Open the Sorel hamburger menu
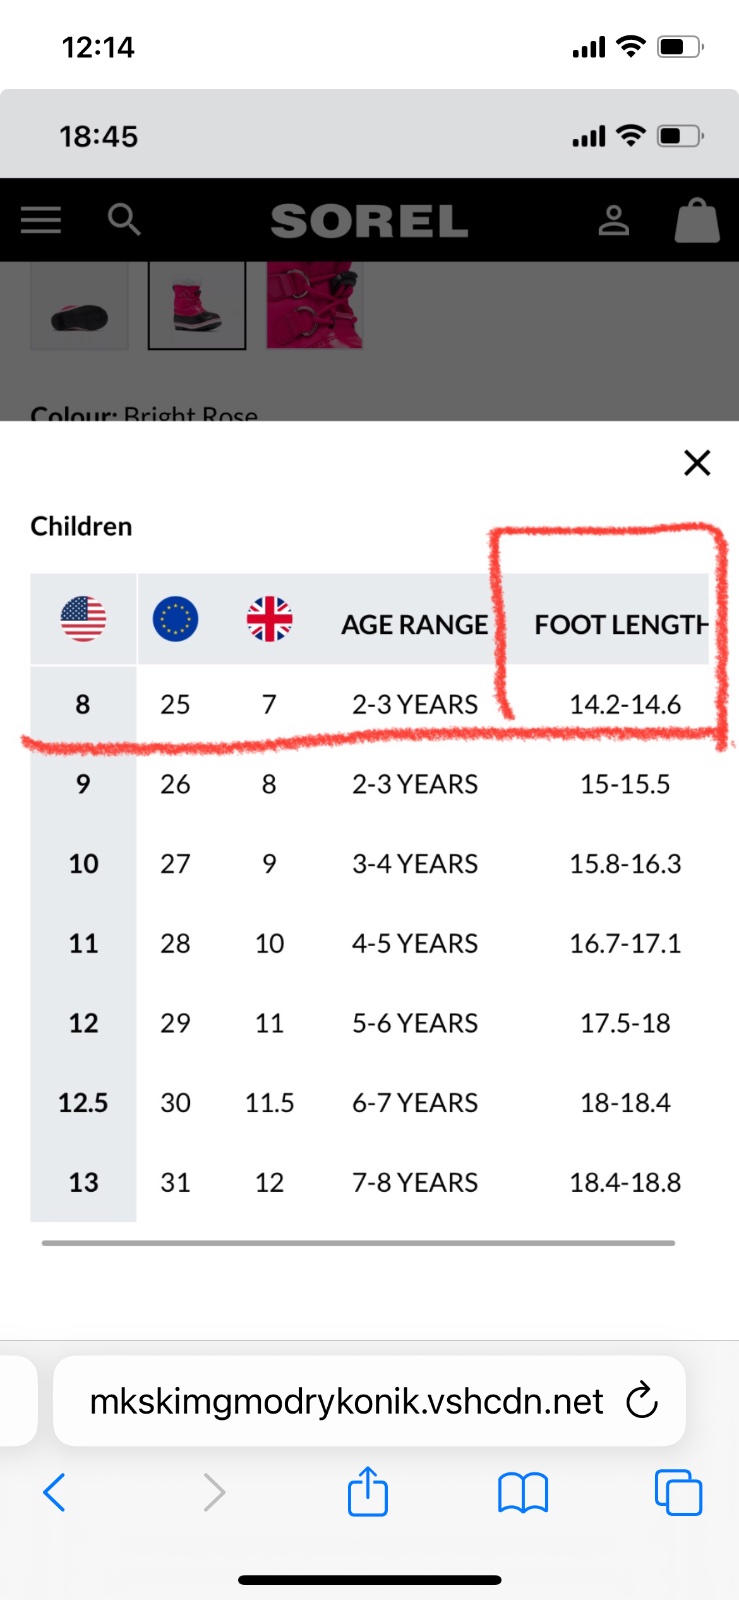This screenshot has height=1600, width=739. pyautogui.click(x=41, y=220)
